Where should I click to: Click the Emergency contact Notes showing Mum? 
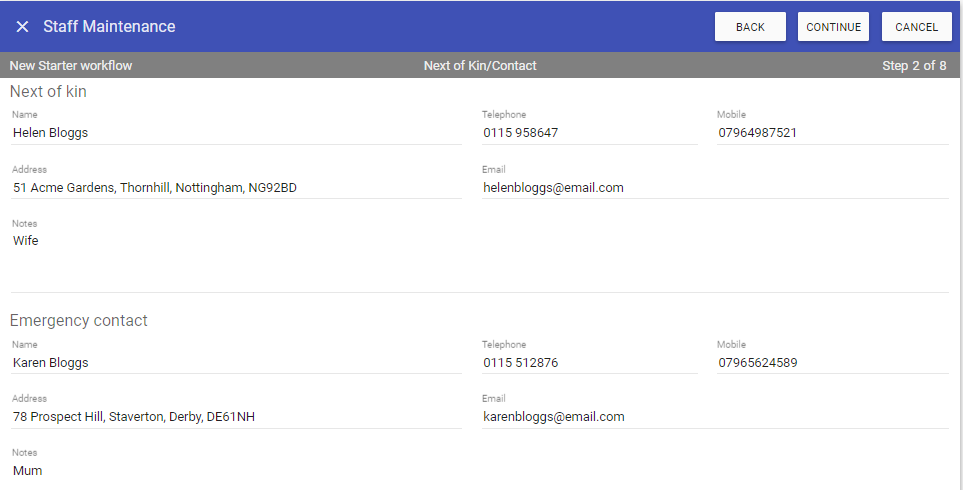pos(235,471)
